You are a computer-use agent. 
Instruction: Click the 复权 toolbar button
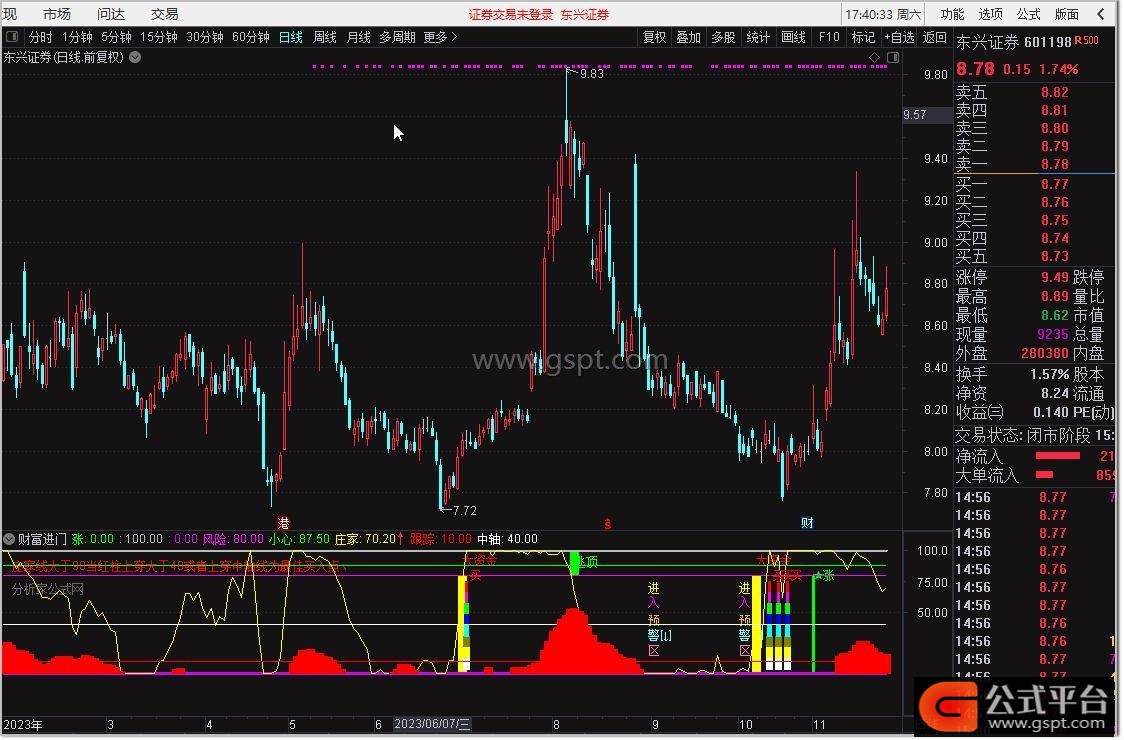point(654,37)
